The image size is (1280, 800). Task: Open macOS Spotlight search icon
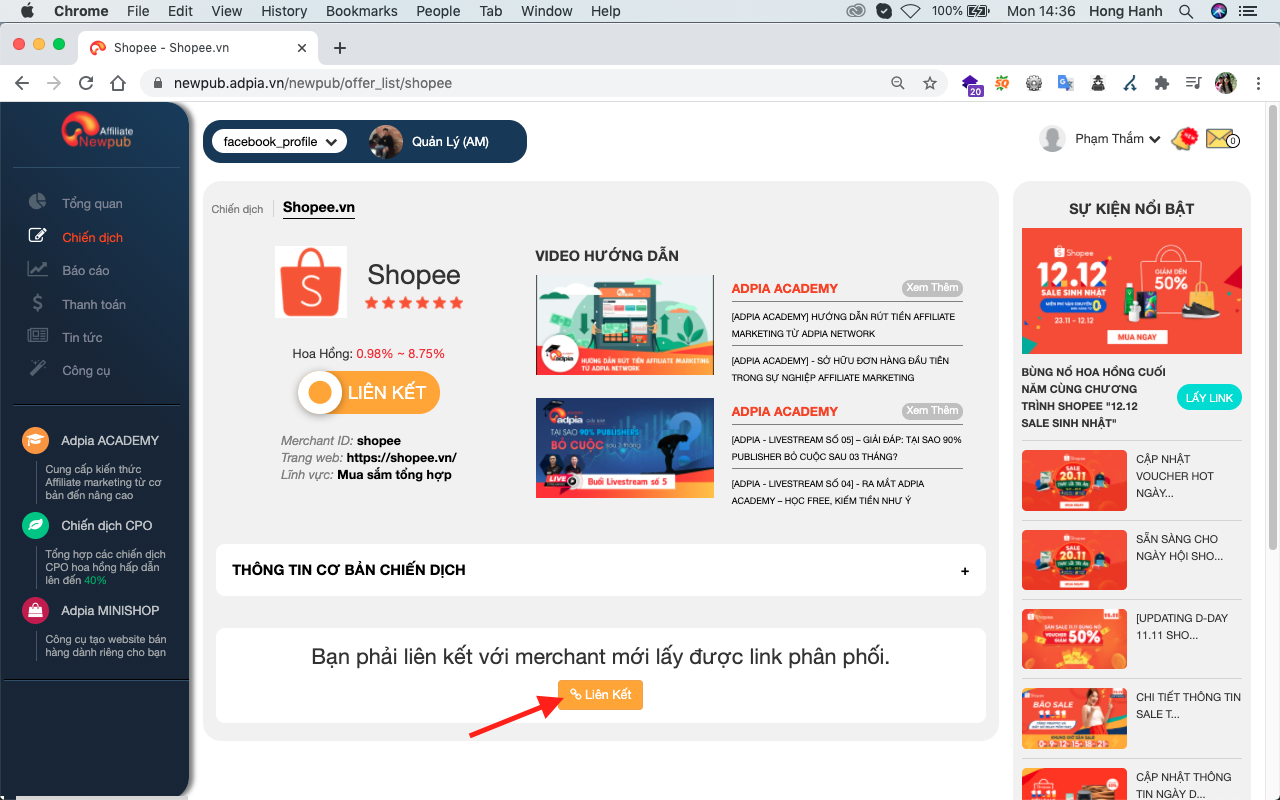(x=1186, y=11)
